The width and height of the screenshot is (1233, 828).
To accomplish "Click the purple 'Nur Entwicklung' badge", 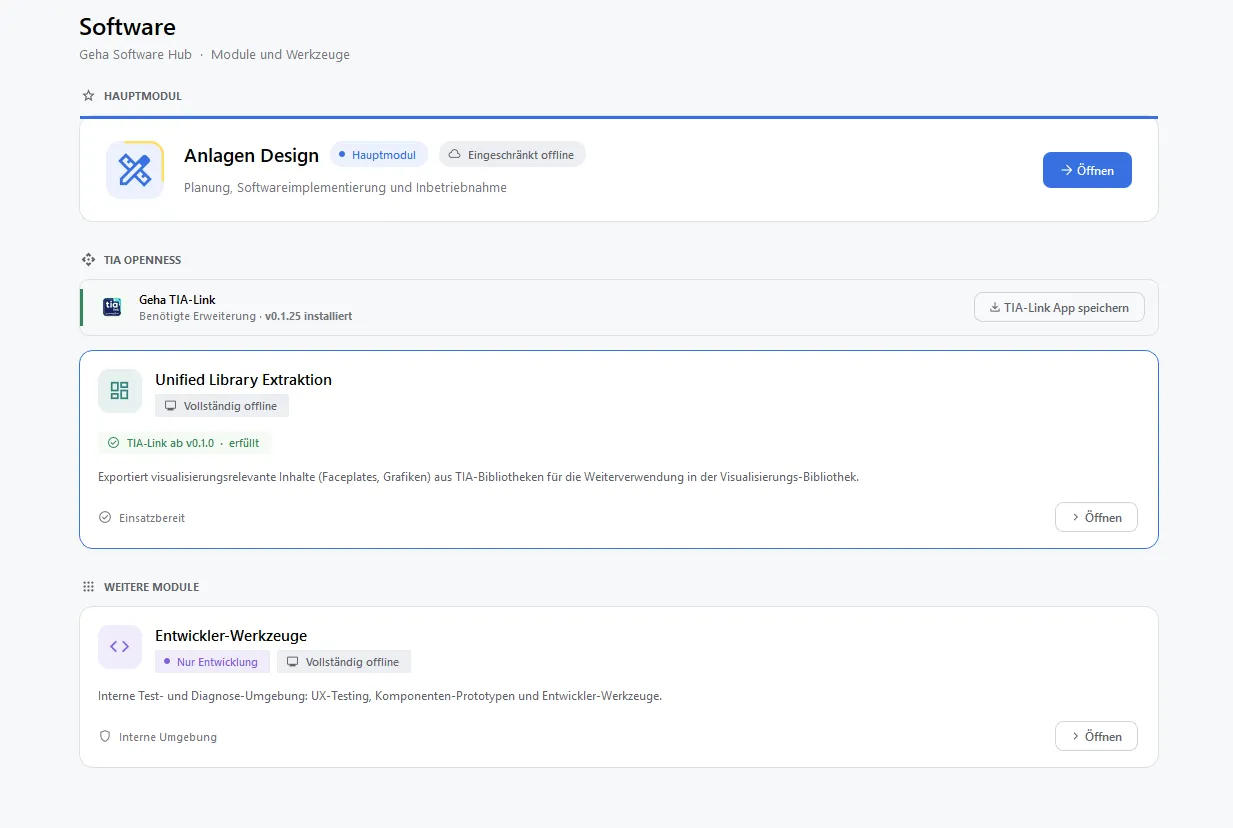I will [212, 662].
